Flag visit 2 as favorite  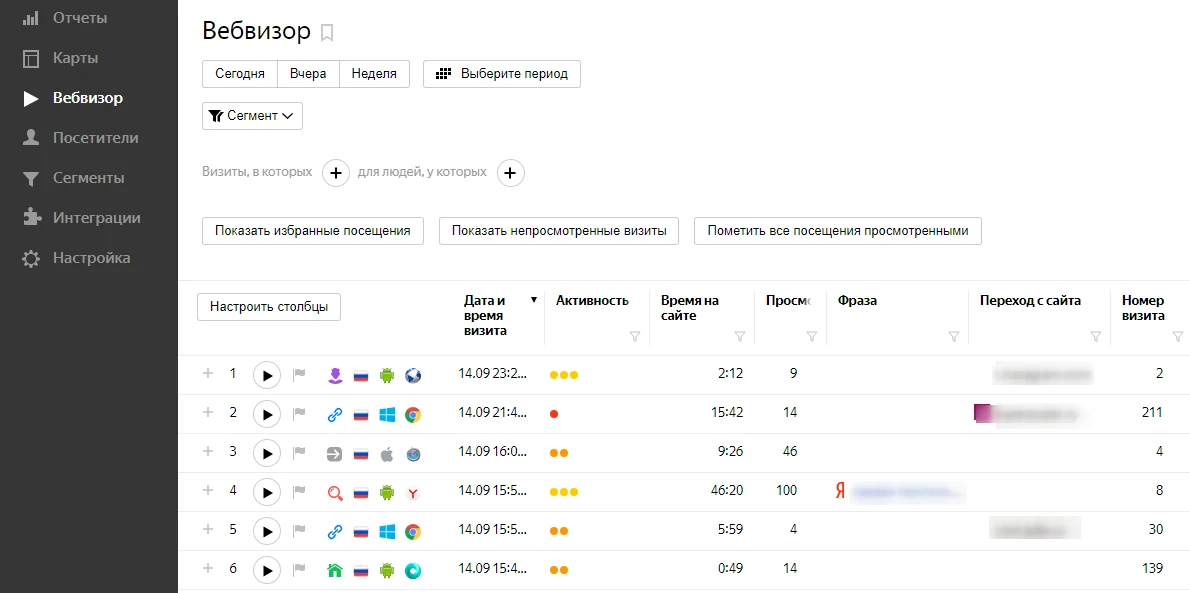298,414
